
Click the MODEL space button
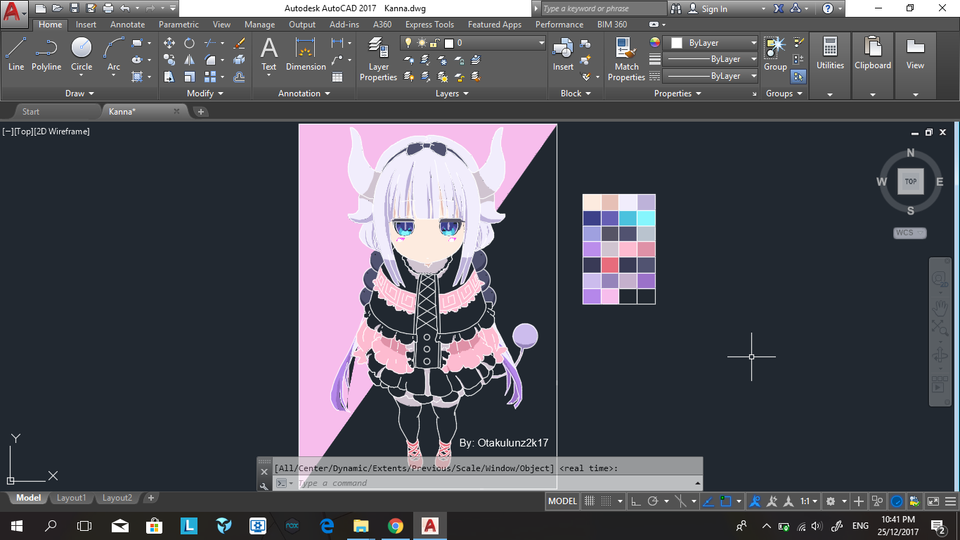[x=562, y=501]
